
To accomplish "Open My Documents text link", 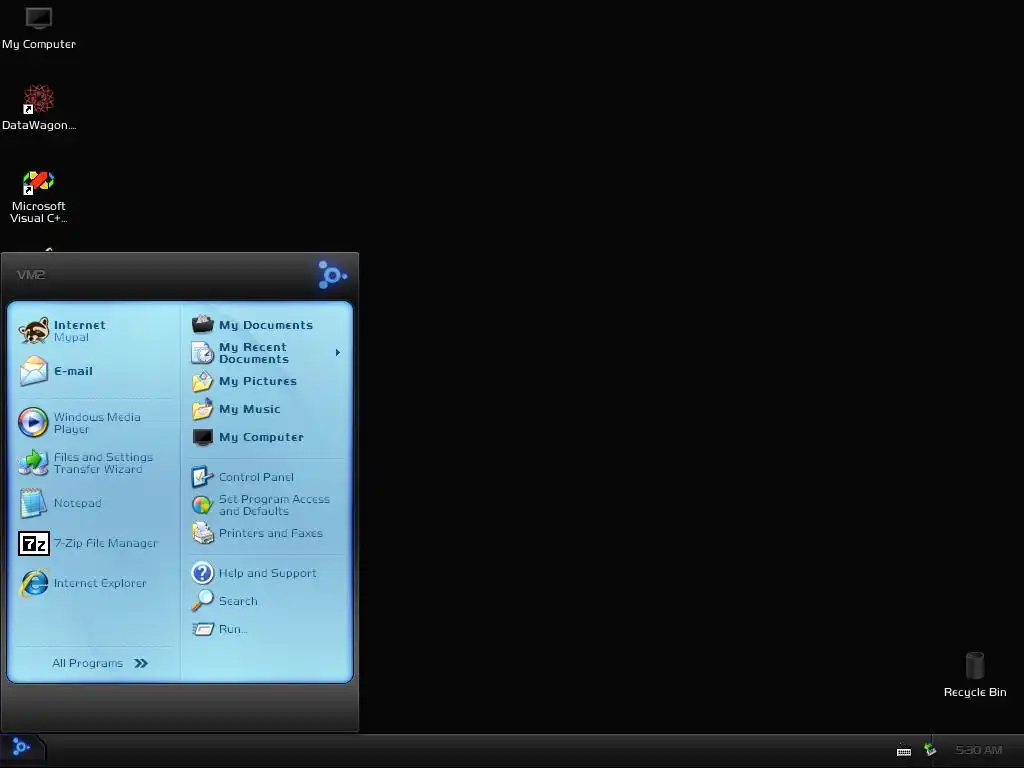I will coord(266,325).
